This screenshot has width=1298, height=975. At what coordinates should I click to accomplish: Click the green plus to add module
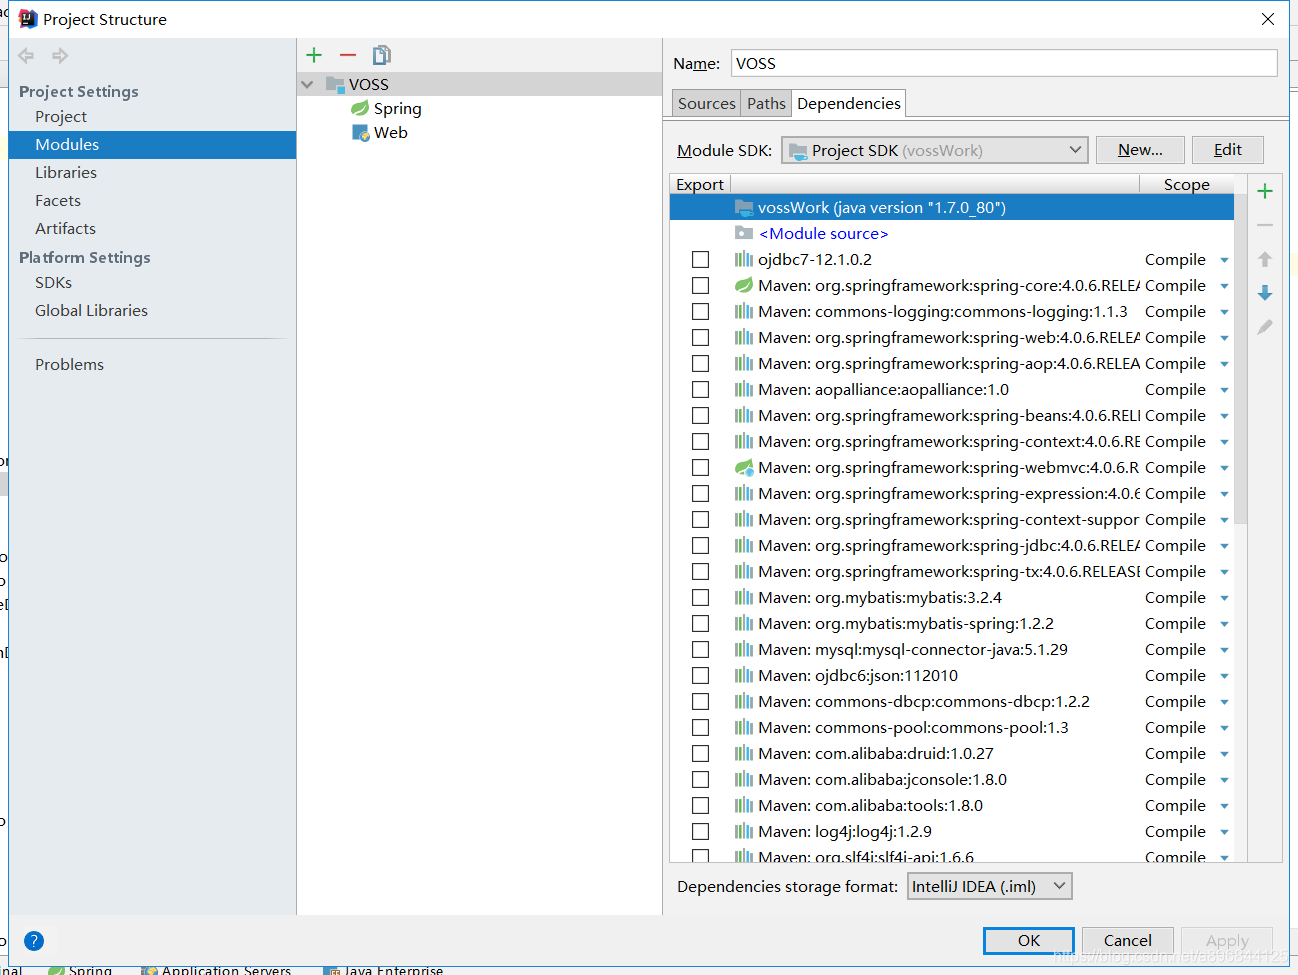[x=314, y=55]
